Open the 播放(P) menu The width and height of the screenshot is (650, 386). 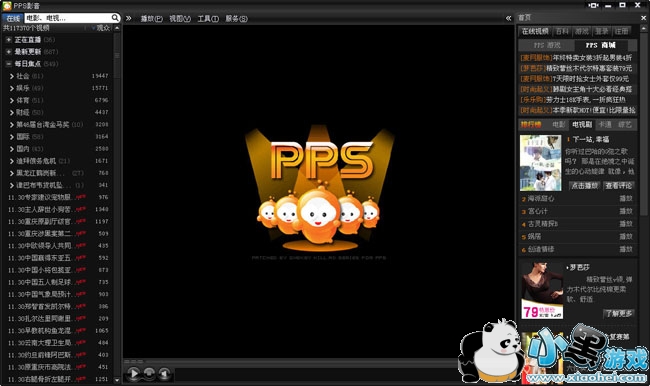pyautogui.click(x=151, y=19)
